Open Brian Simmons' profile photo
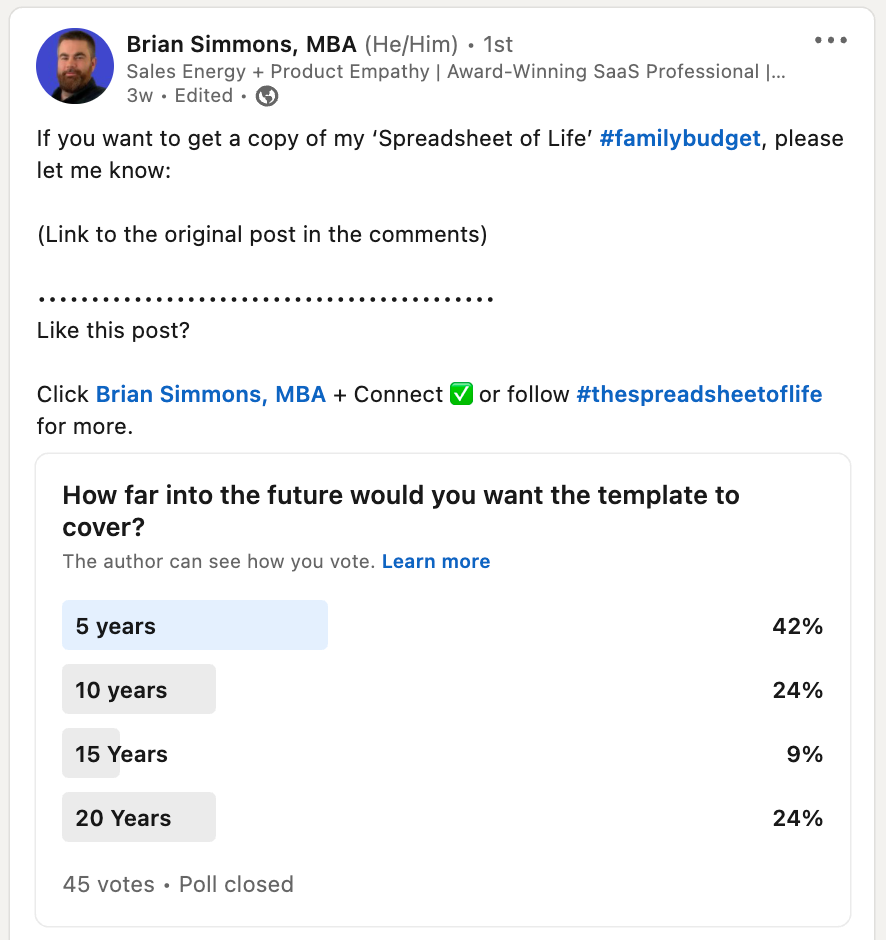 tap(74, 66)
